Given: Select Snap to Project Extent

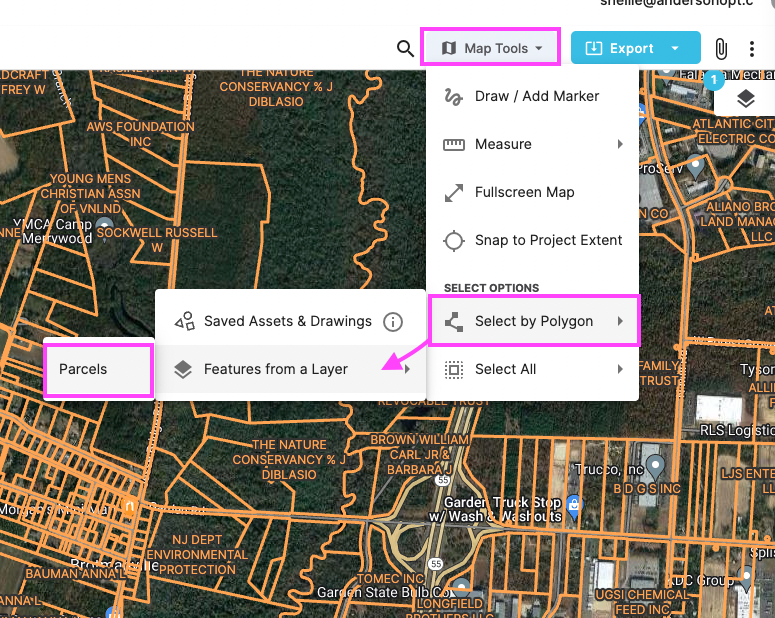Looking at the screenshot, I should pyautogui.click(x=532, y=240).
